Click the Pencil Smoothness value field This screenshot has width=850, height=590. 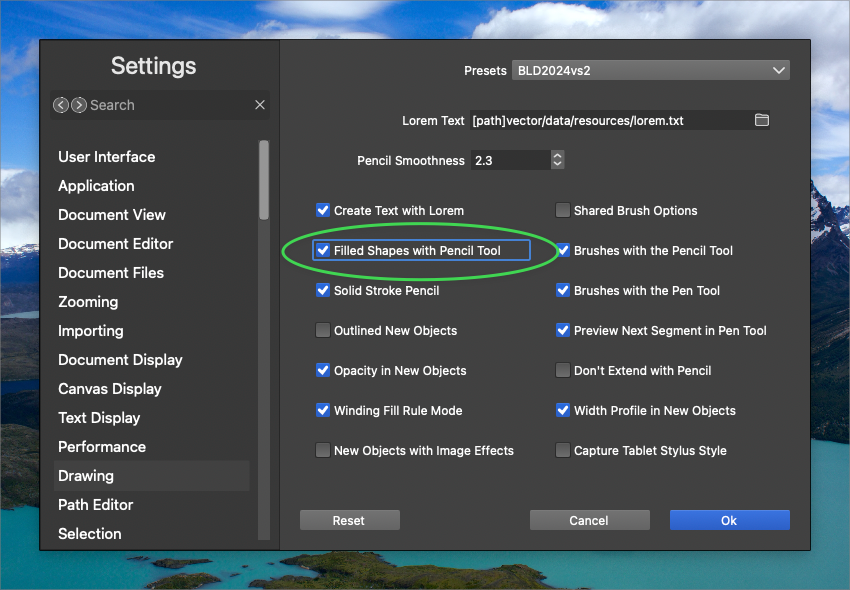pos(508,160)
